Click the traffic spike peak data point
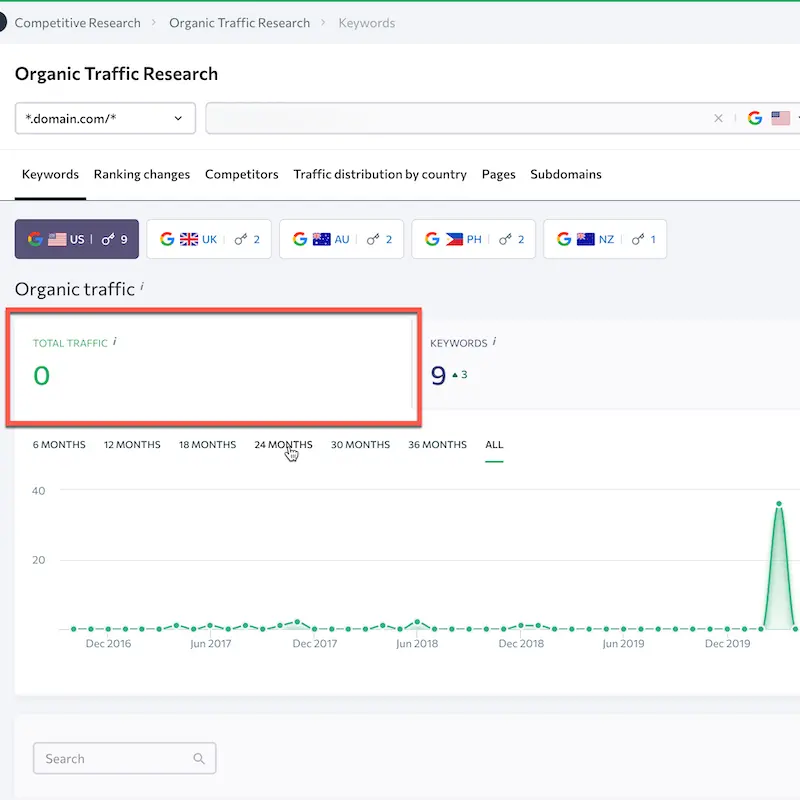 tap(779, 504)
